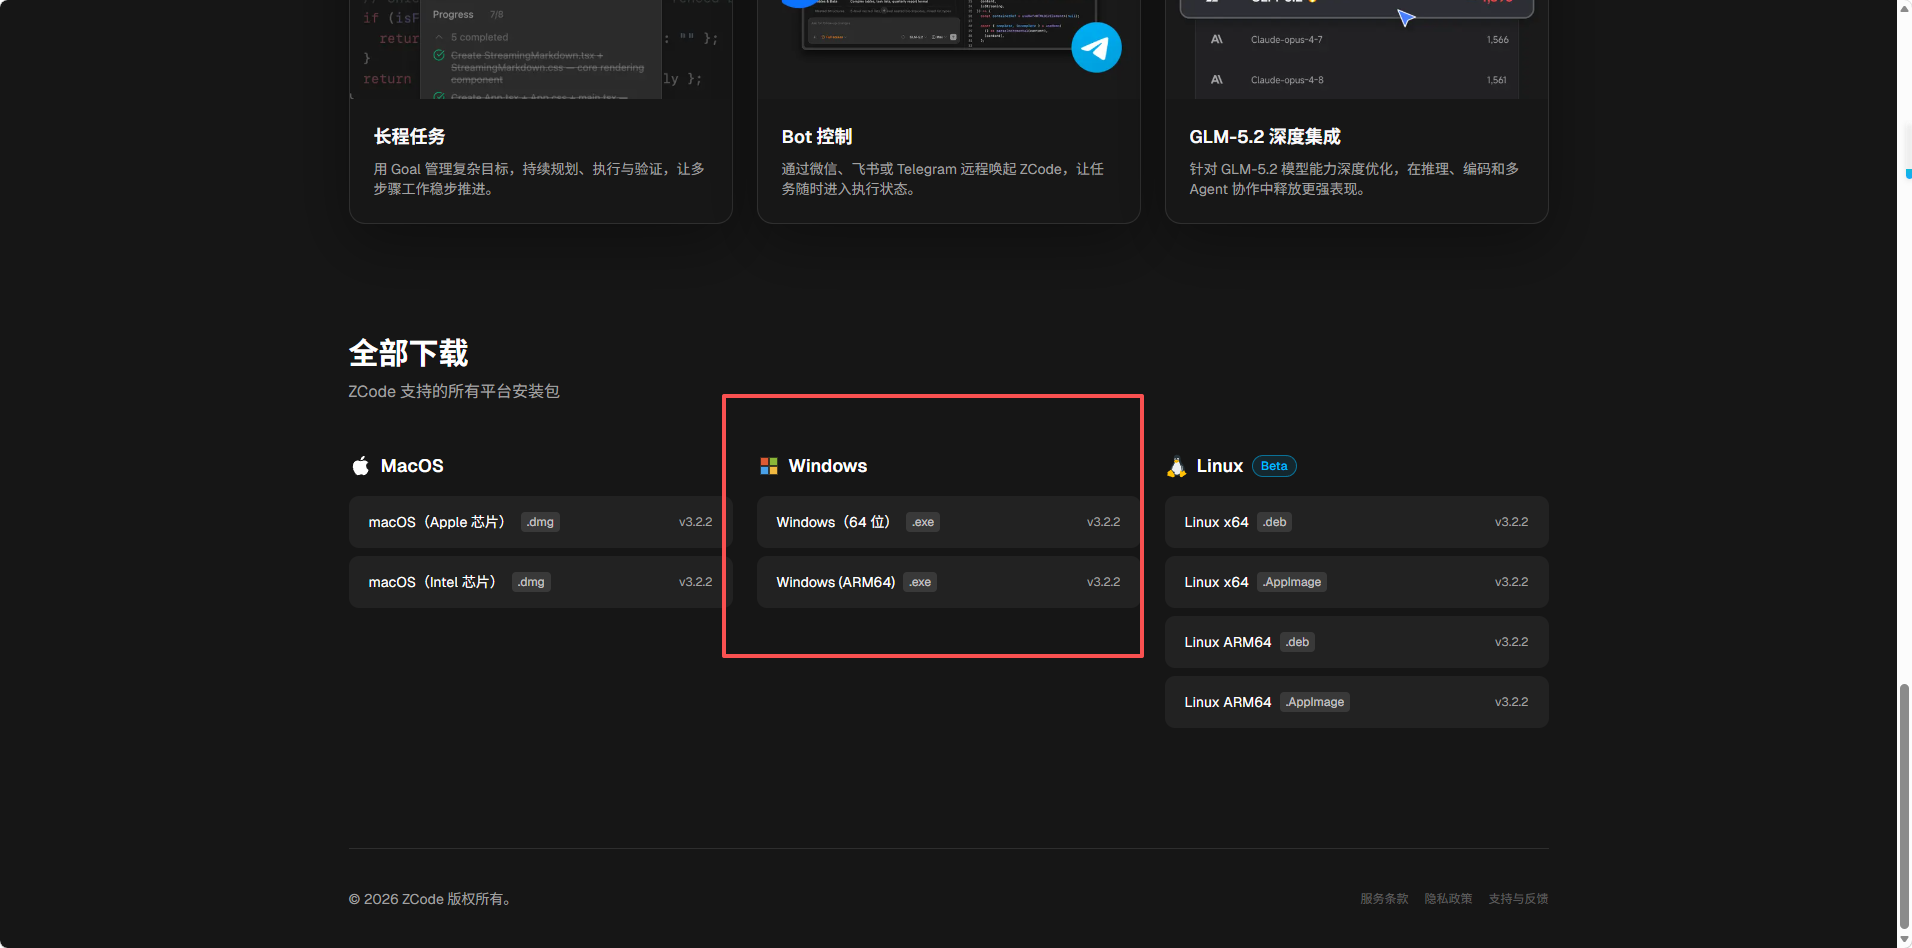Click the 长程任务 description mentioning Goal
Image resolution: width=1912 pixels, height=948 pixels.
point(540,179)
